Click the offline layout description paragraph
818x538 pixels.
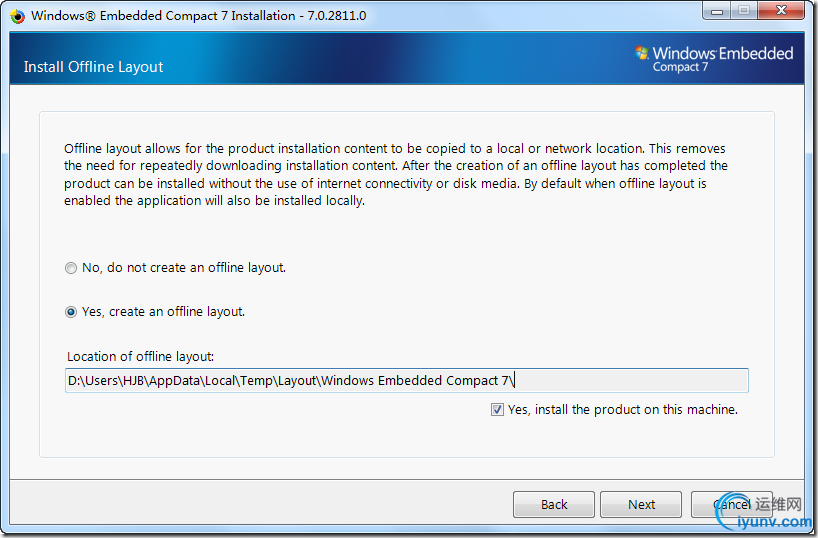coord(396,173)
